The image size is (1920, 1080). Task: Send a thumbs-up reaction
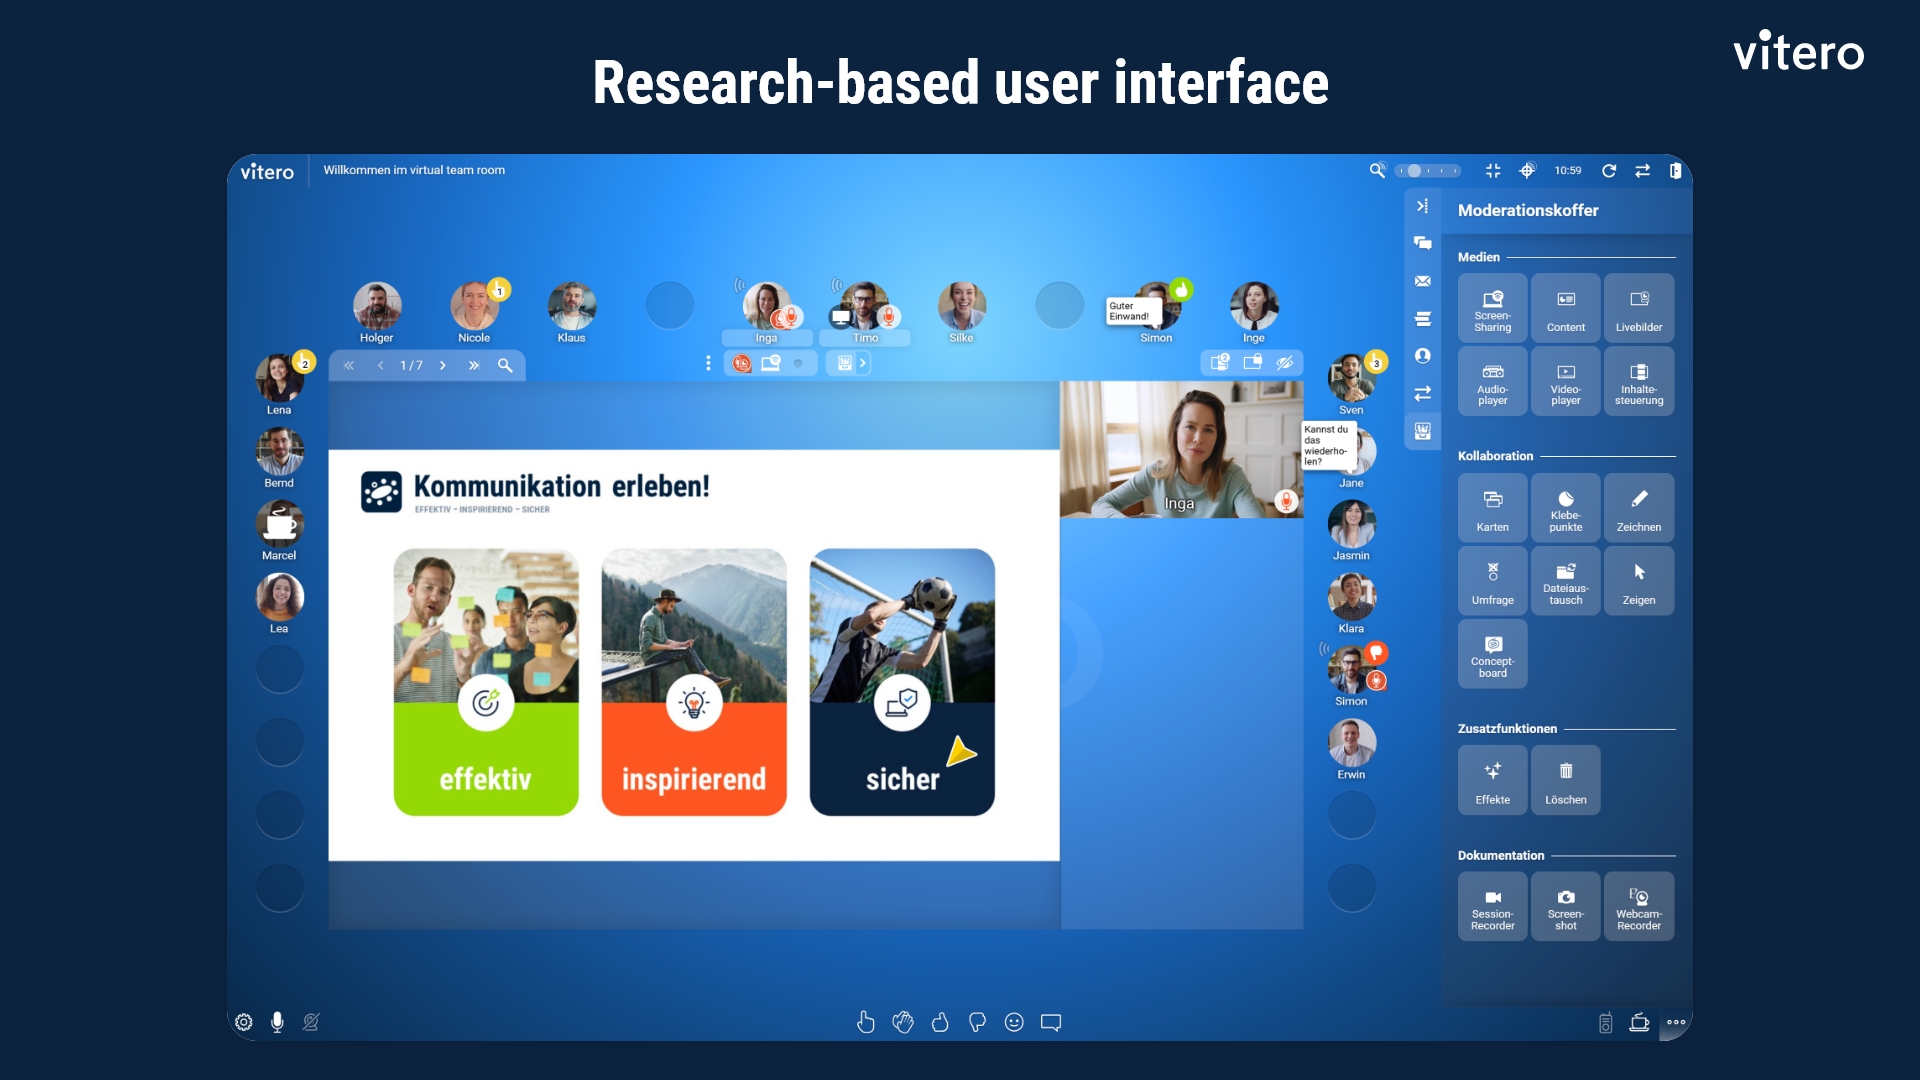coord(941,1022)
